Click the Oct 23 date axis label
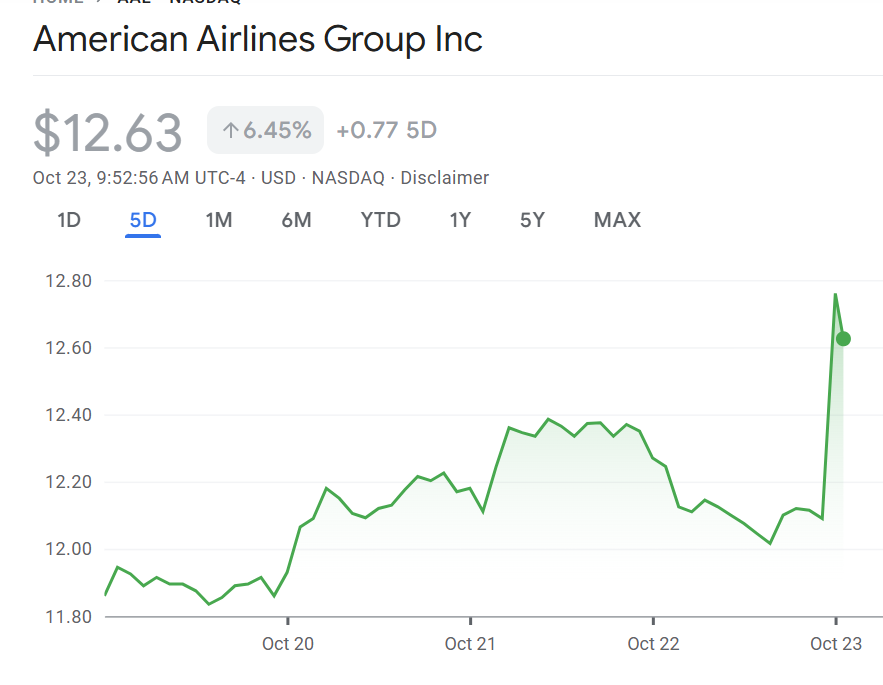 836,644
